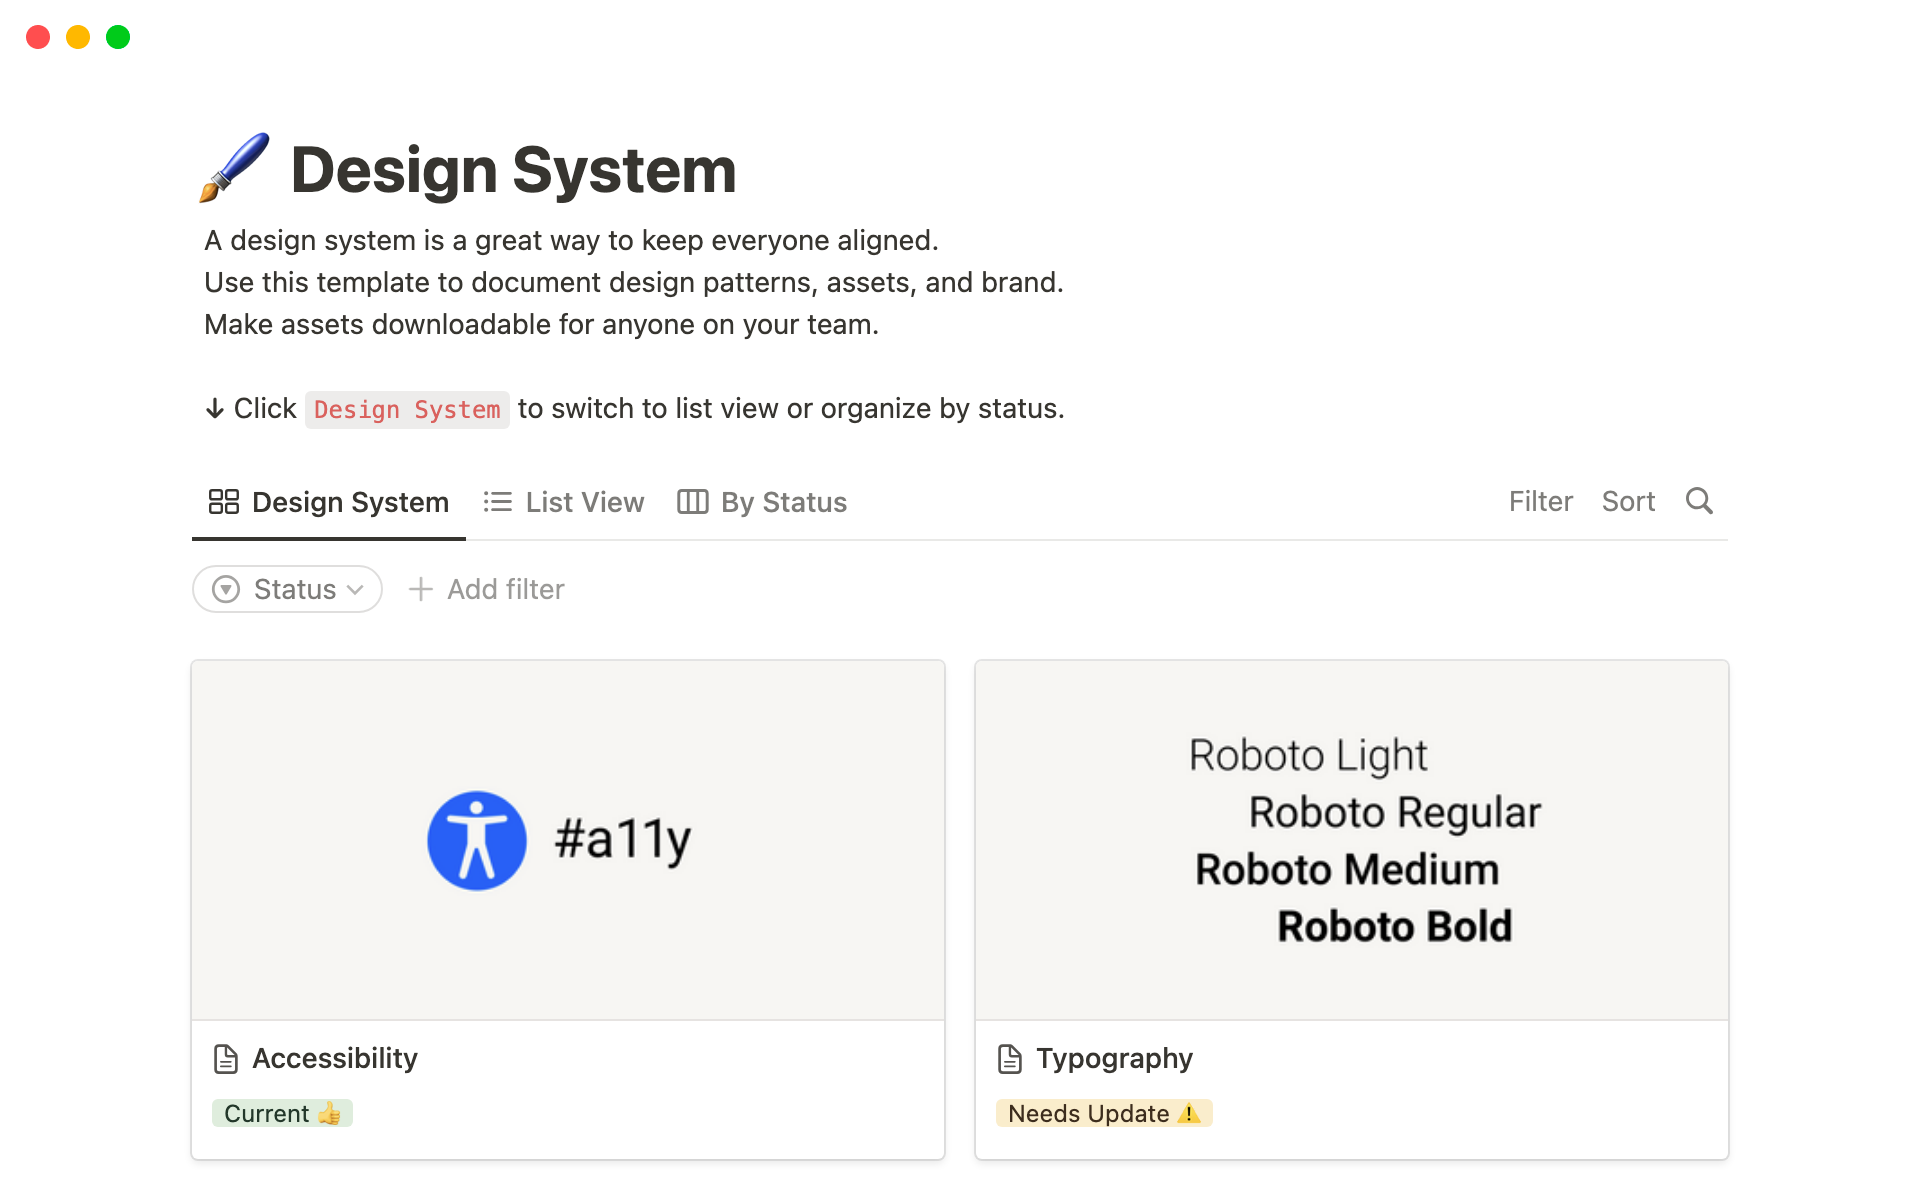Open the Accessibility card thumbnail
Image resolution: width=1920 pixels, height=1200 pixels.
pyautogui.click(x=567, y=840)
